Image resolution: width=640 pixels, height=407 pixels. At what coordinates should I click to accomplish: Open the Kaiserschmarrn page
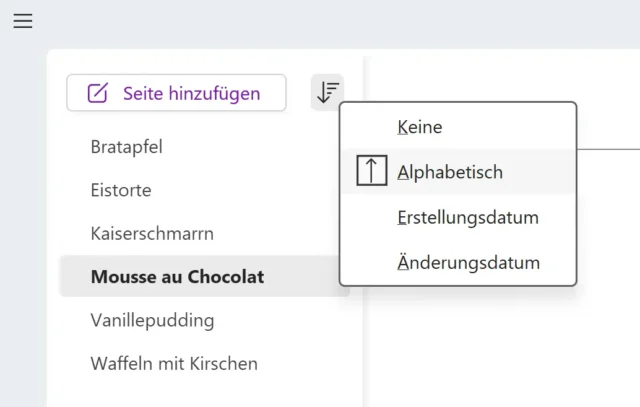click(152, 233)
